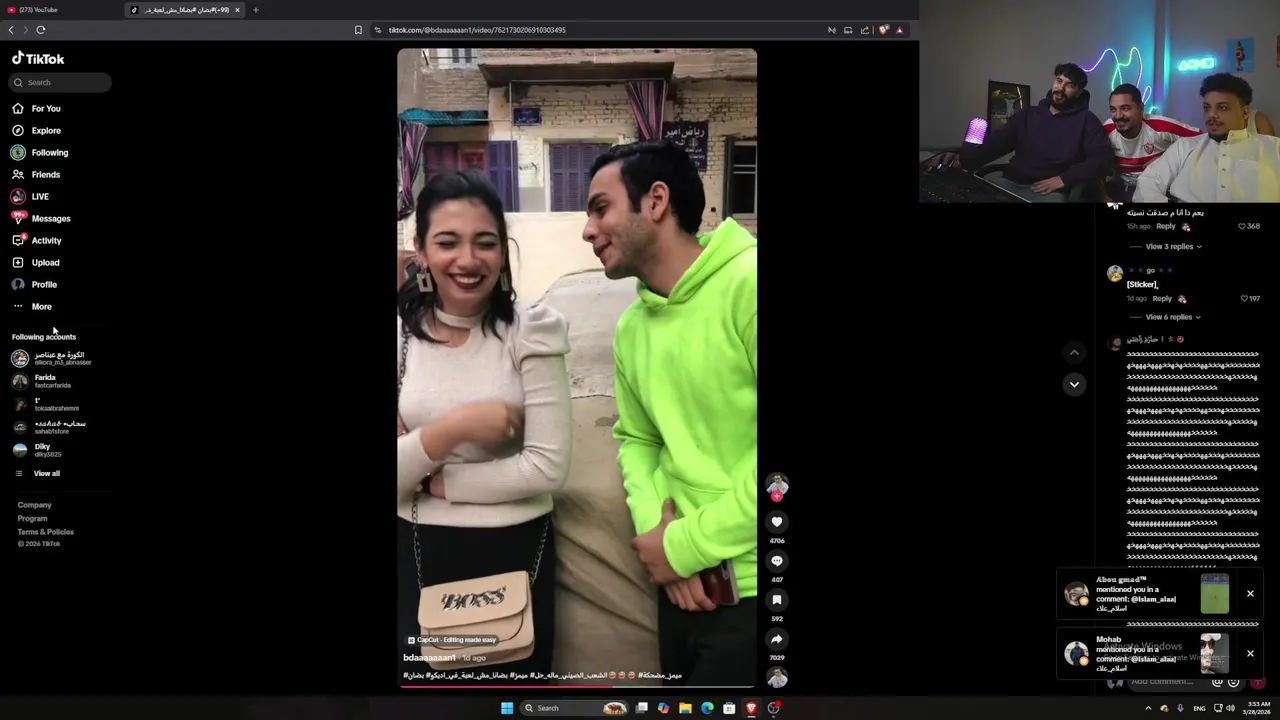Show hidden system tray icons
This screenshot has width=1280, height=720.
tap(1148, 708)
